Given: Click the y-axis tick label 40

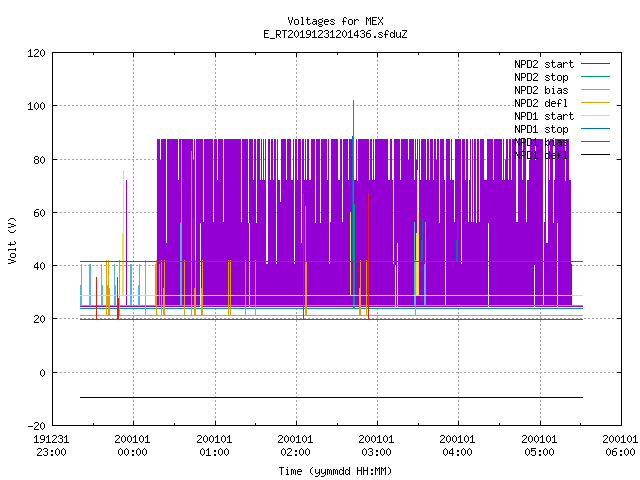Looking at the screenshot, I should pyautogui.click(x=39, y=266).
